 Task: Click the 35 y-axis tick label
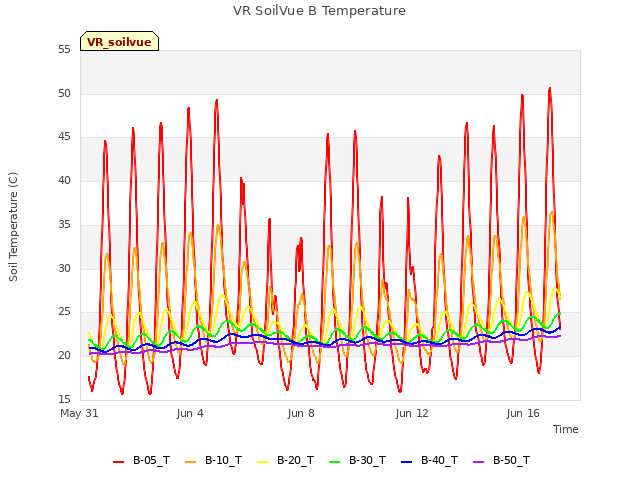64,224
